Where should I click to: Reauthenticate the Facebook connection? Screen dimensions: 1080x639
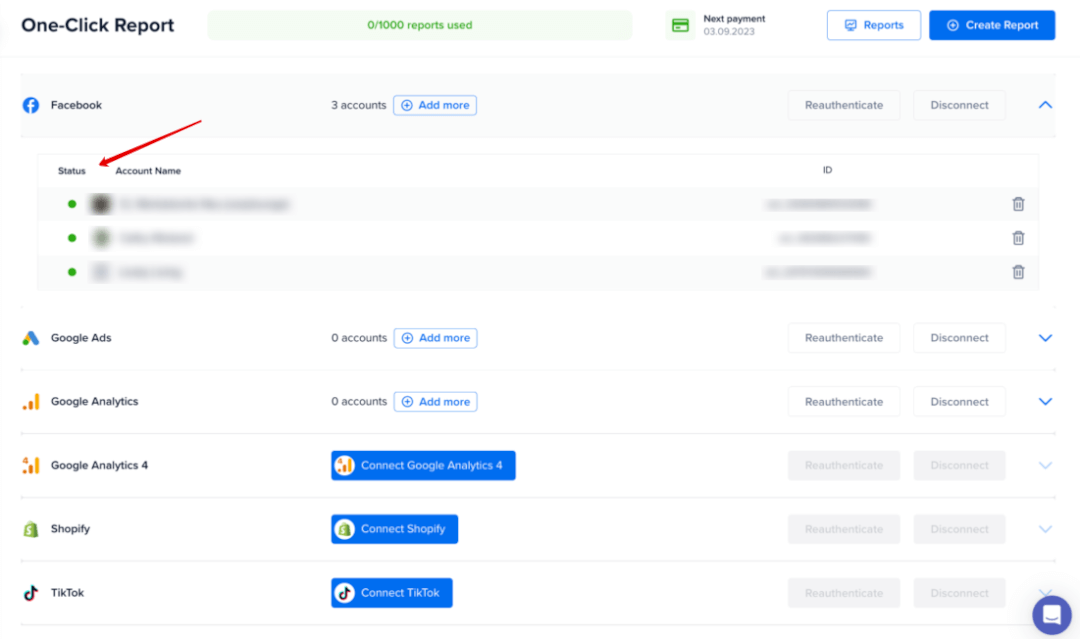pyautogui.click(x=844, y=105)
